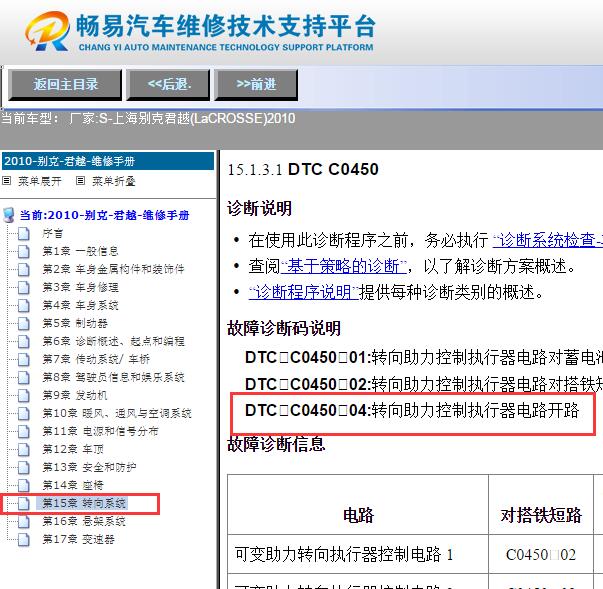603x589 pixels.
Task: Select root node 当前:2010-别克-君越-维修手册
Action: click(x=105, y=215)
